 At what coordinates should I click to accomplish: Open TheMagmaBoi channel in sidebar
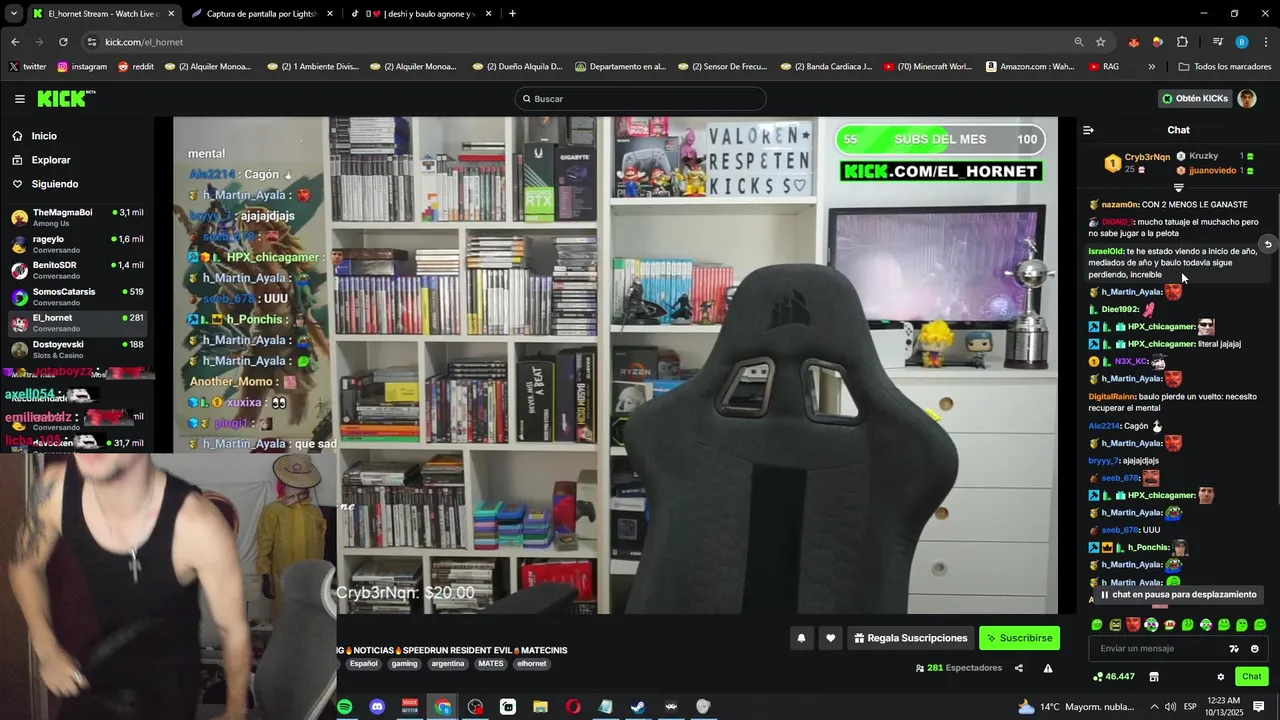coord(78,217)
